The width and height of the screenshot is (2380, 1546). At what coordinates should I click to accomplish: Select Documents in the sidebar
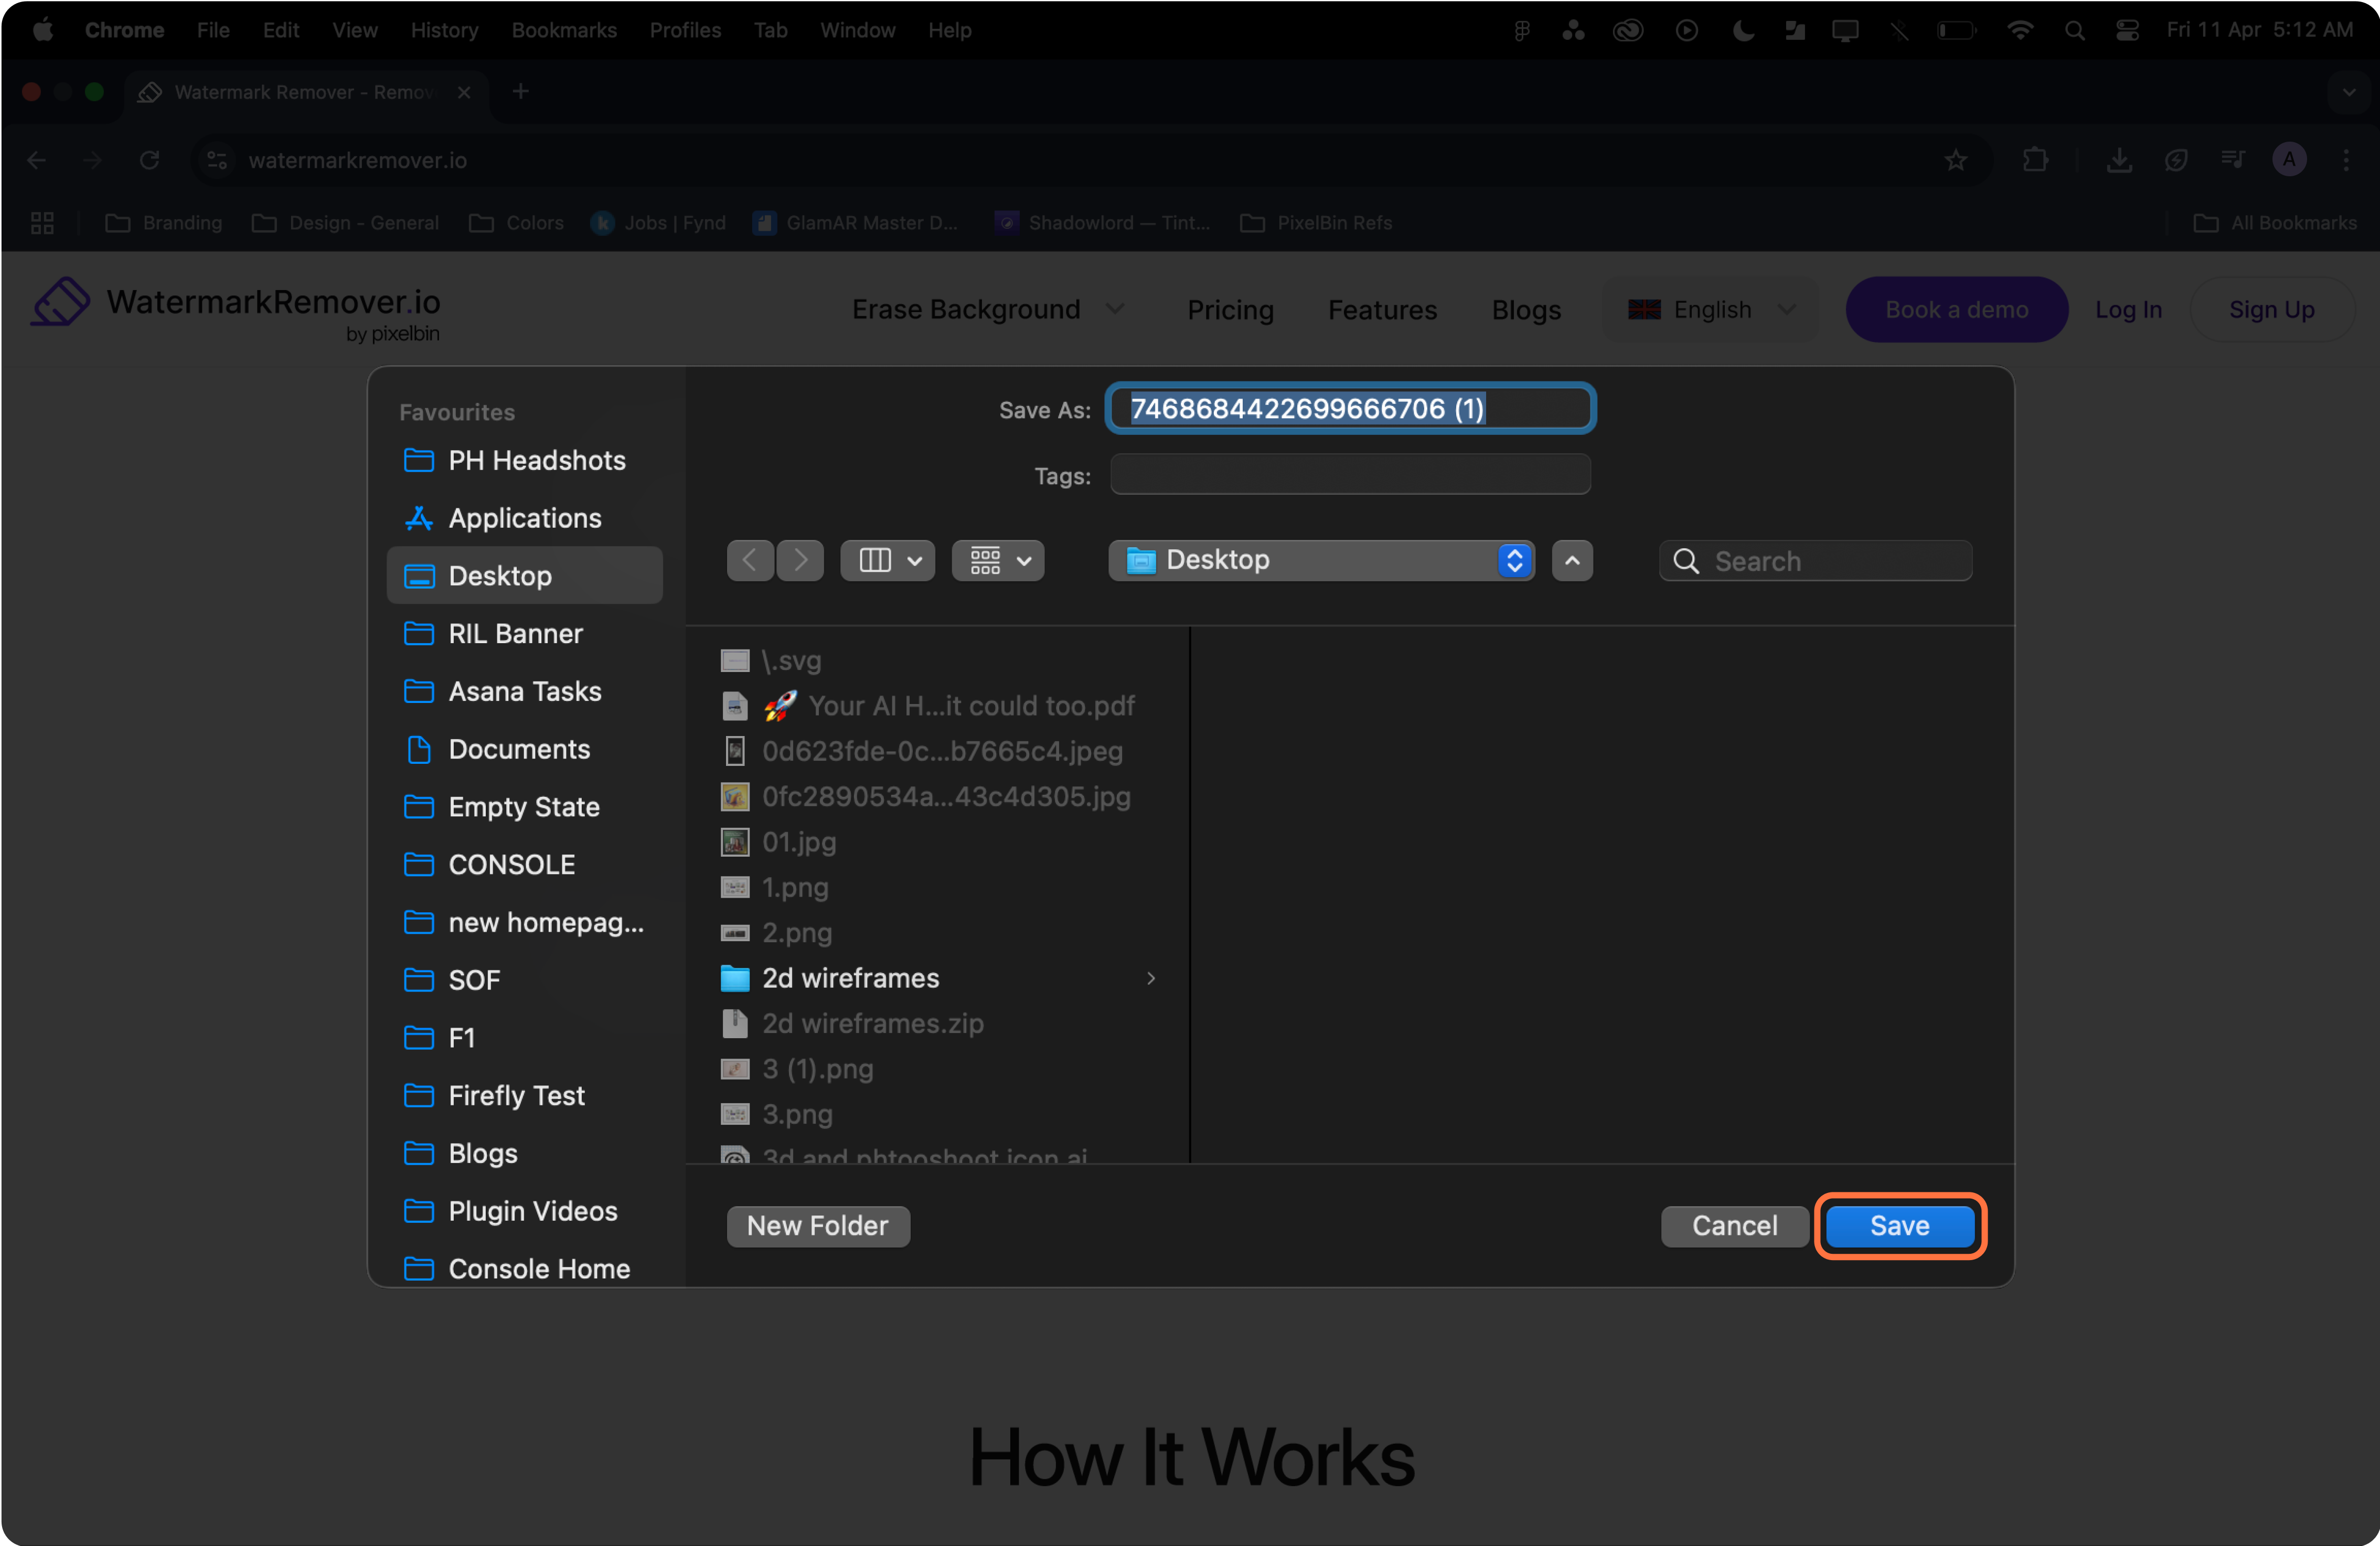[x=518, y=749]
